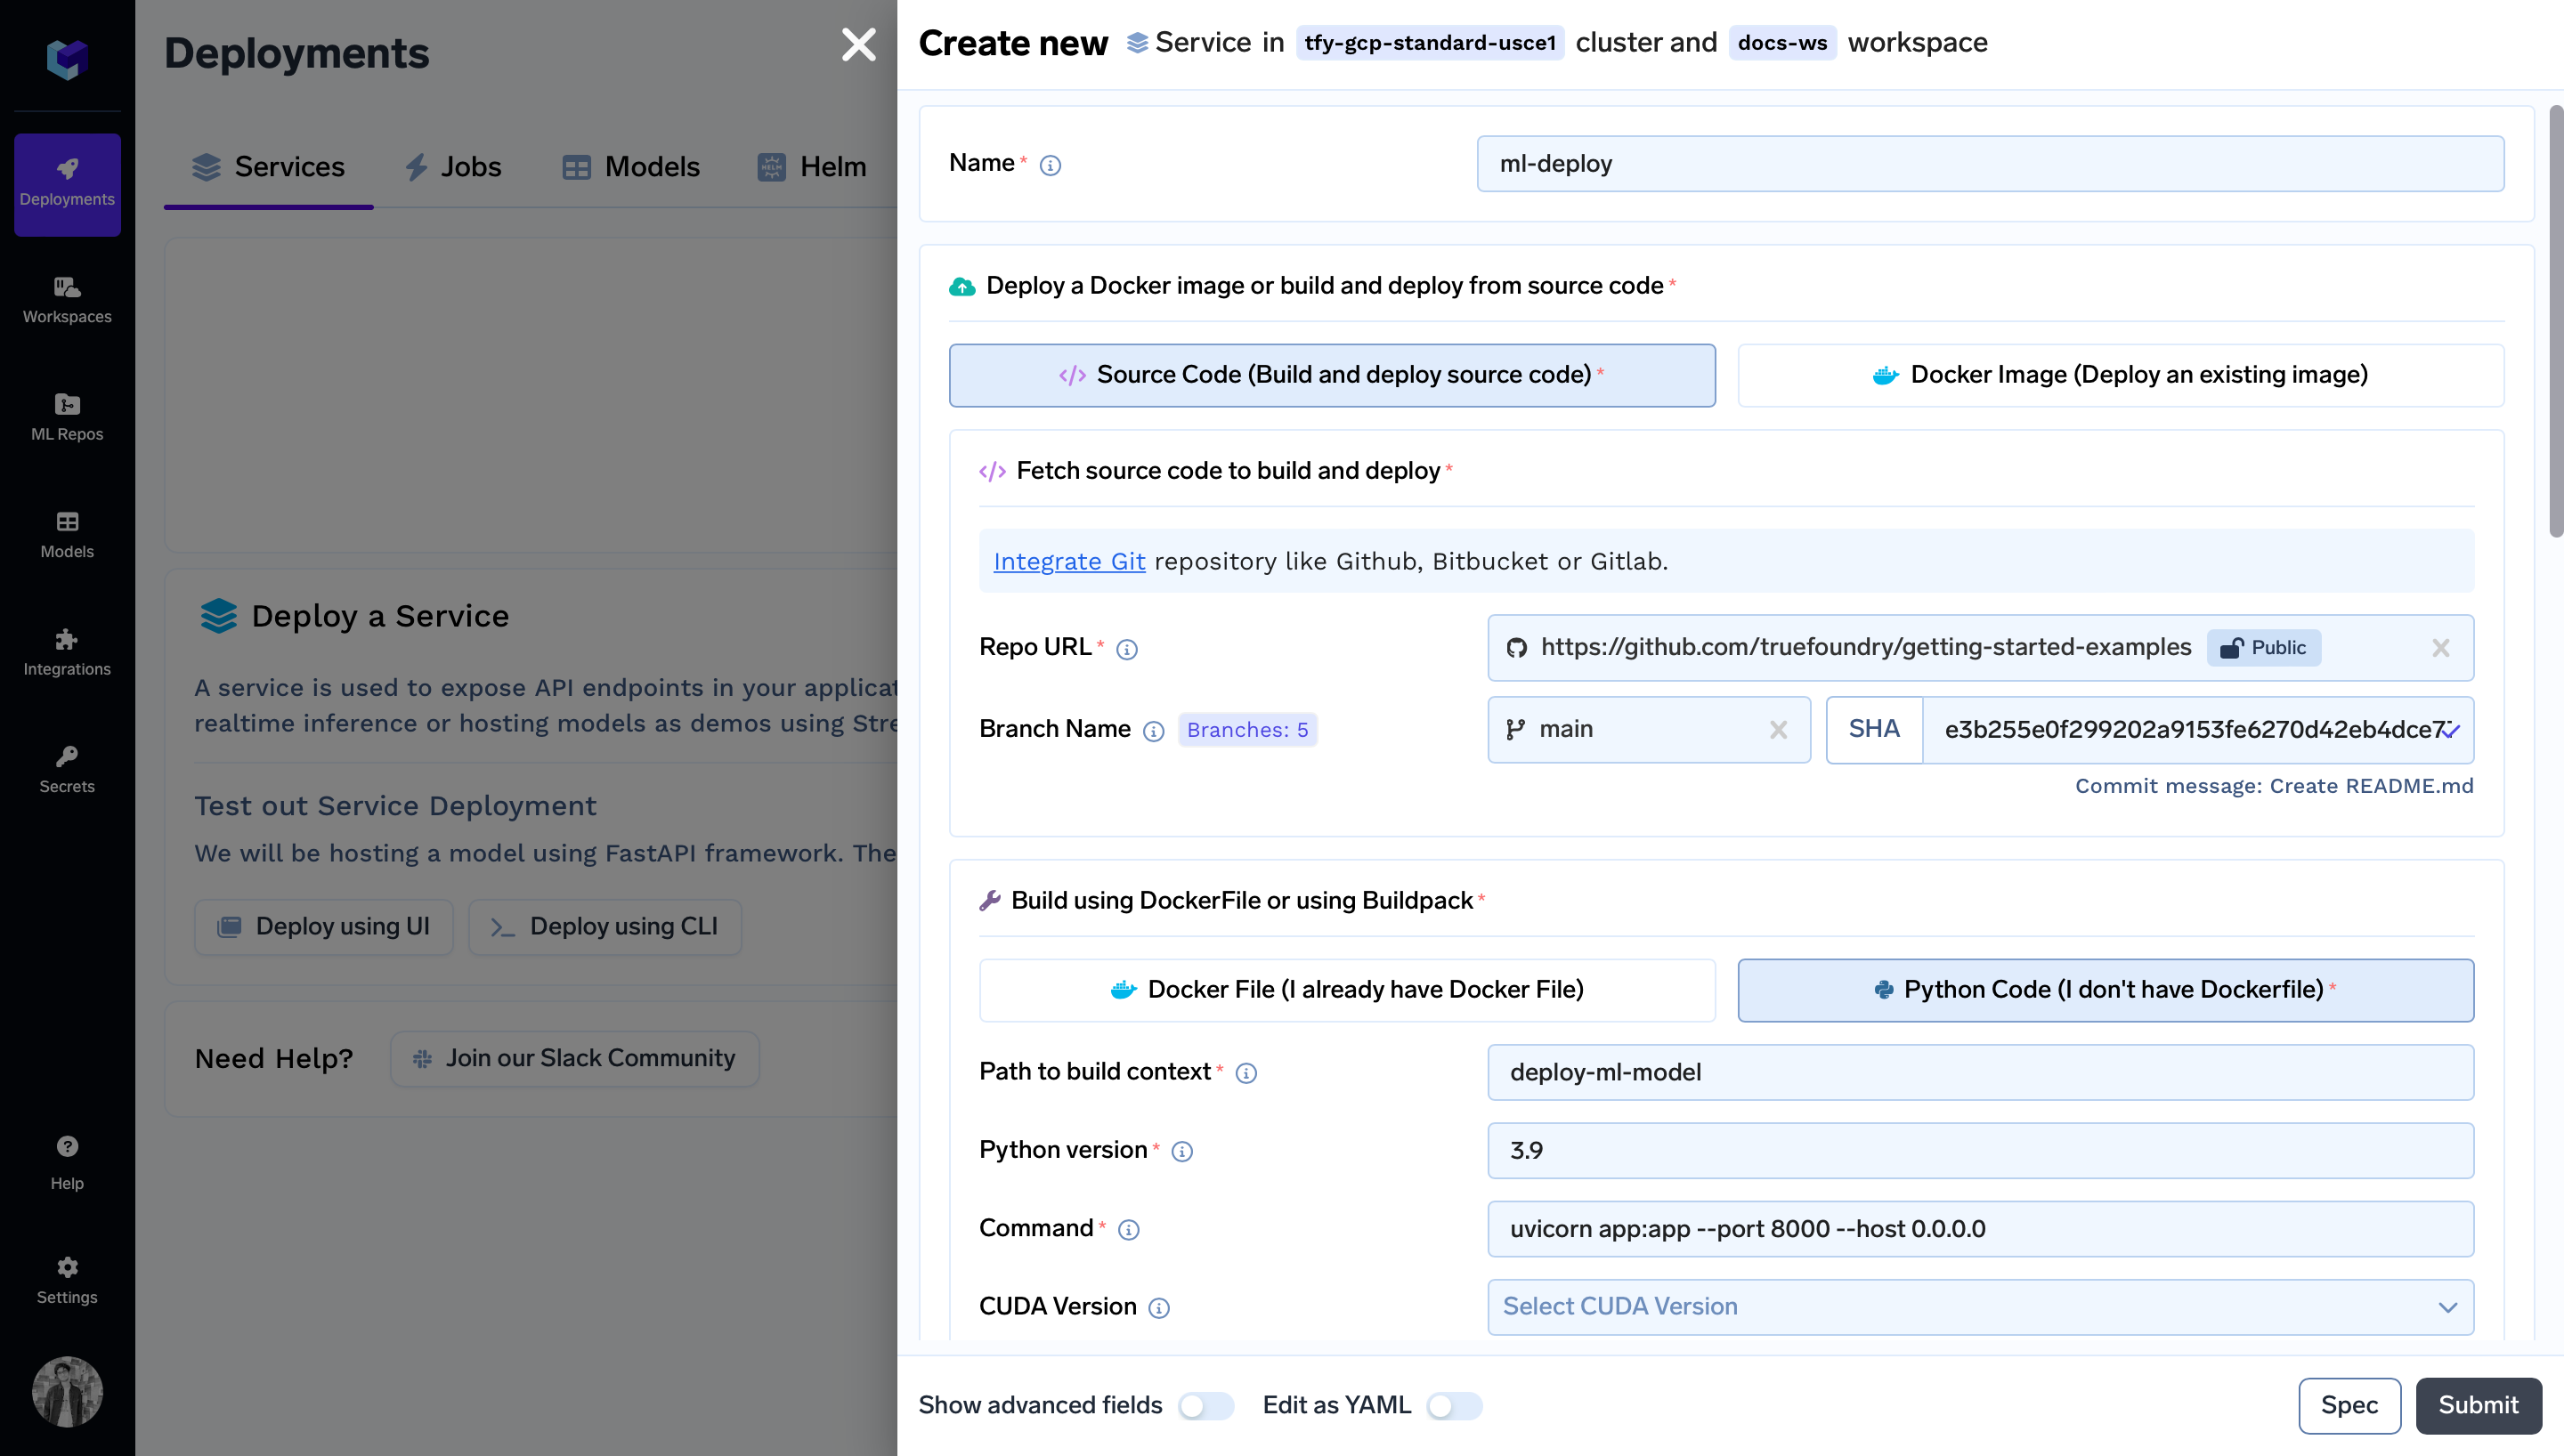Clear the main branch selection

click(x=1778, y=730)
